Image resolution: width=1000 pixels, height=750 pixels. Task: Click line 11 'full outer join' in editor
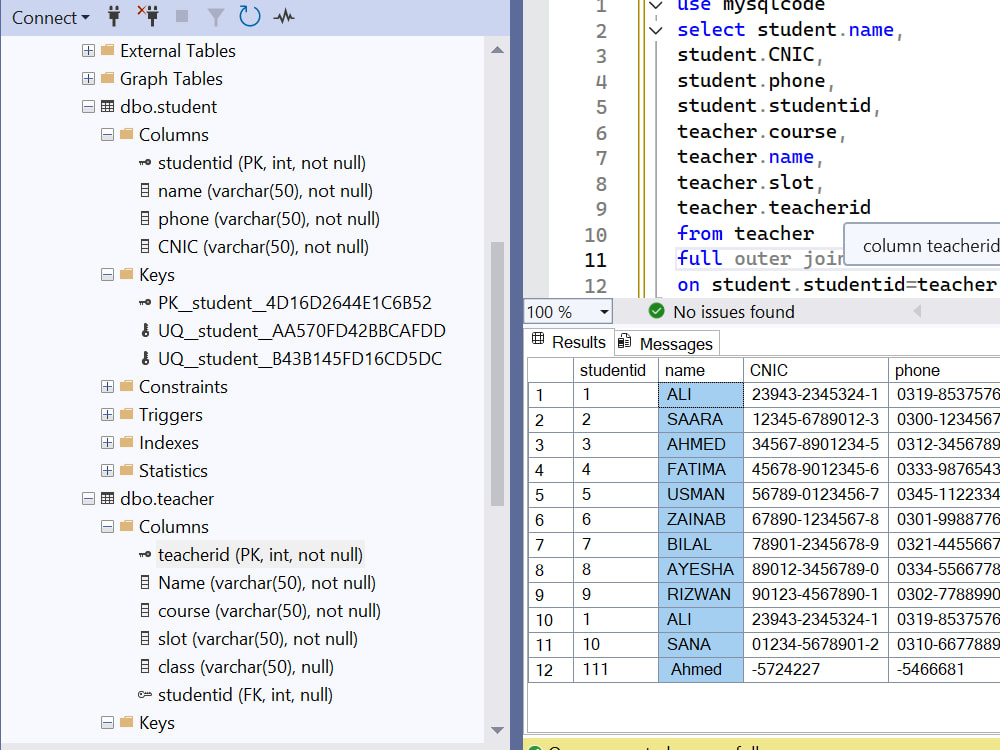tap(759, 259)
